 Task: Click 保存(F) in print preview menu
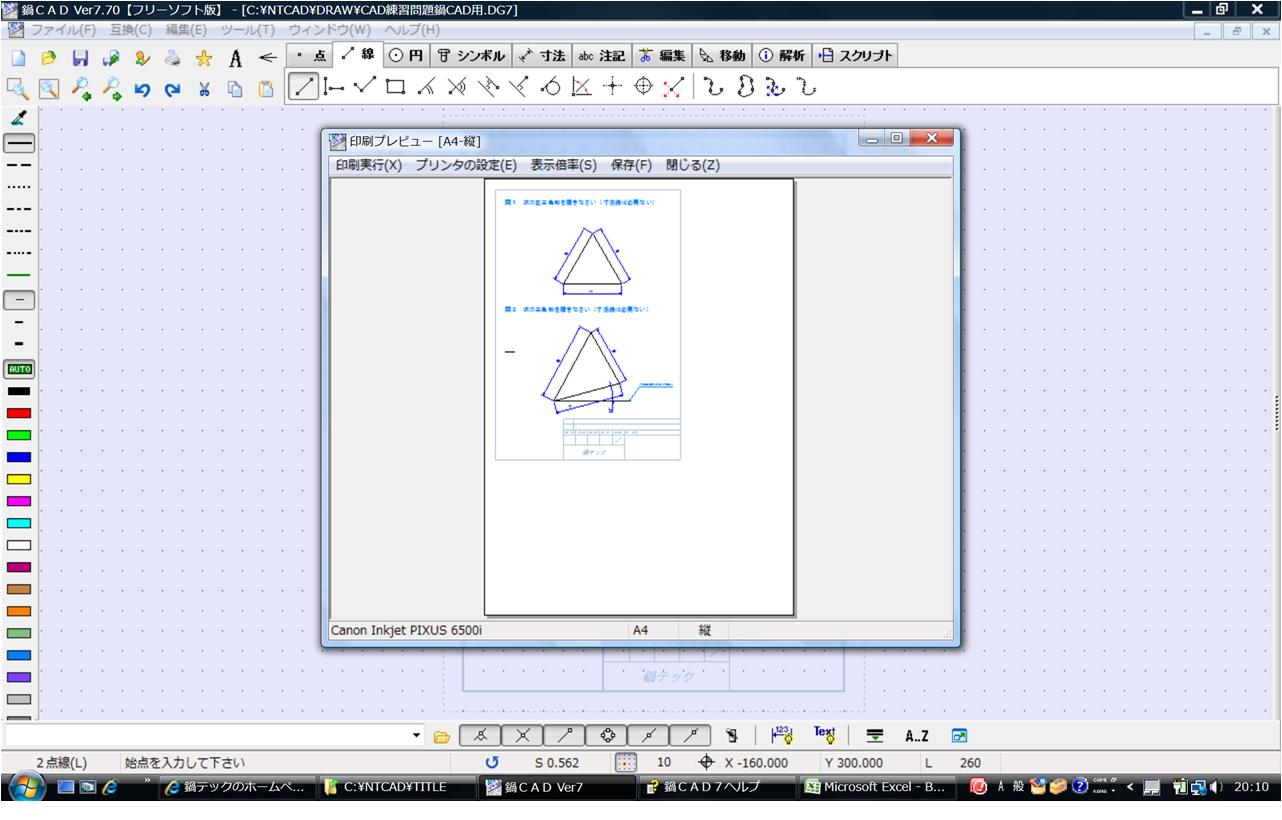point(631,165)
